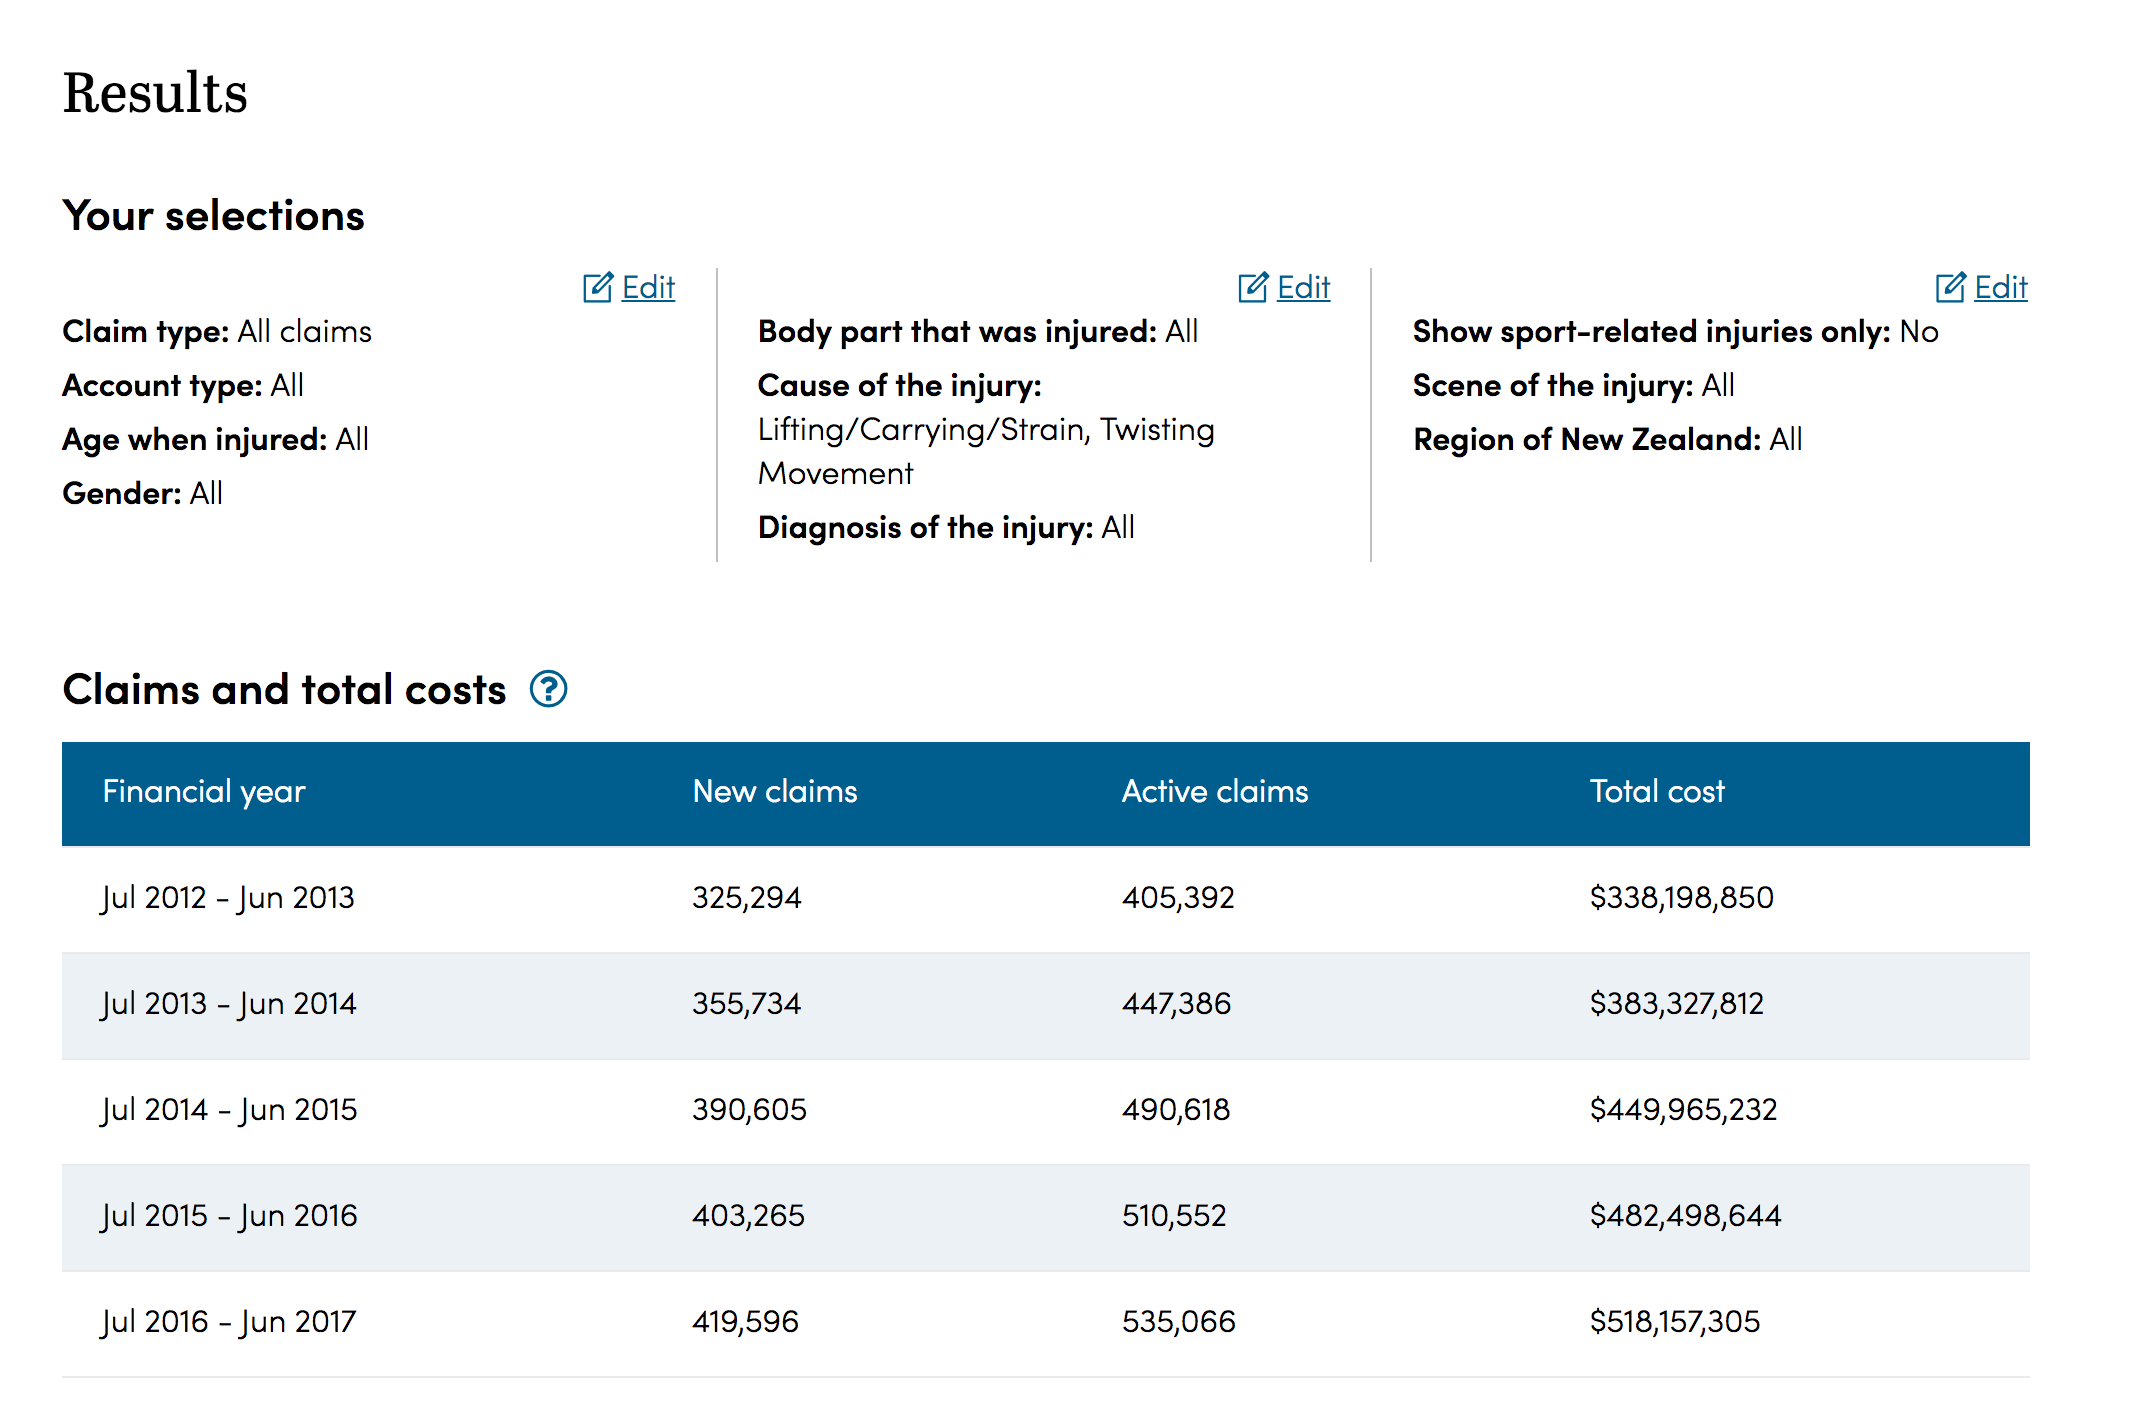The width and height of the screenshot is (2152, 1410).
Task: Click the new claims value 355,734
Action: point(747,1004)
